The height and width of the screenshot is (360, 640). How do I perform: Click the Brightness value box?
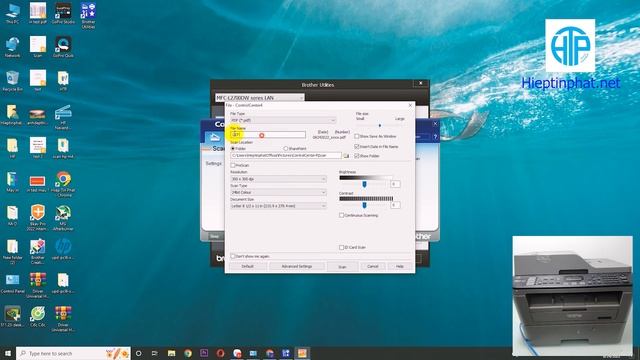(394, 184)
